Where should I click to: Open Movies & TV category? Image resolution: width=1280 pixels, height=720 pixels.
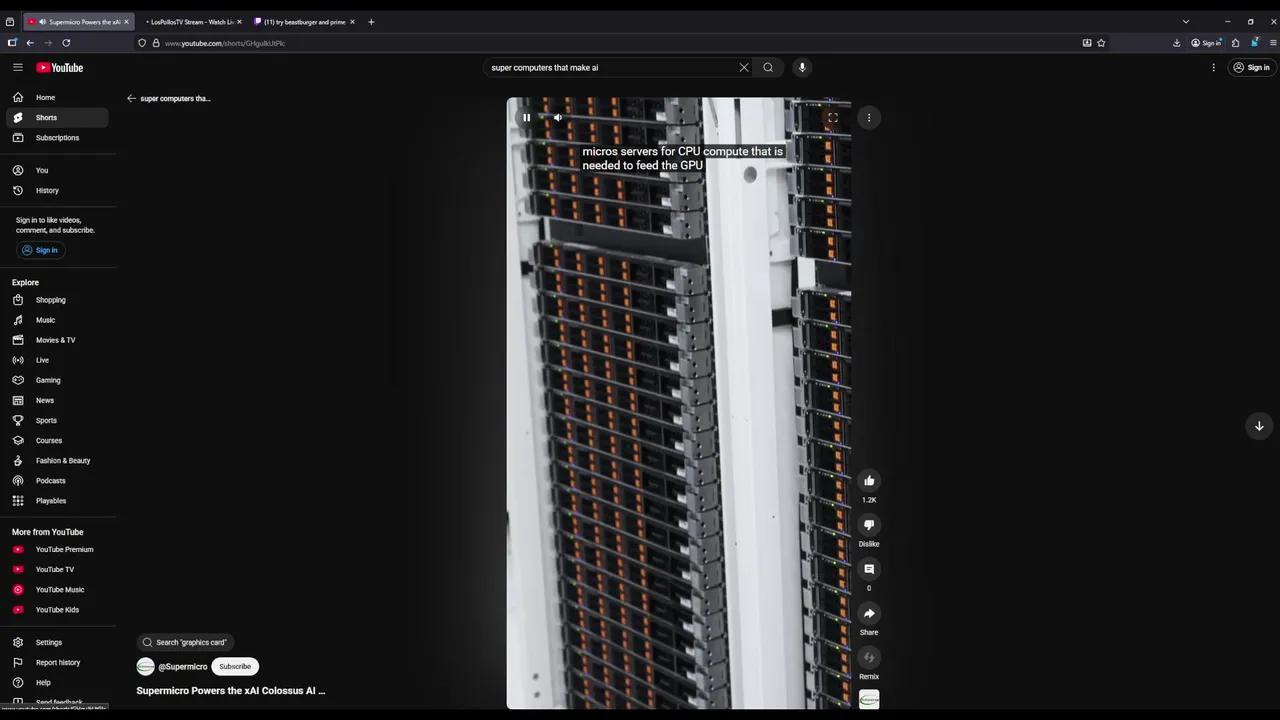pos(57,340)
